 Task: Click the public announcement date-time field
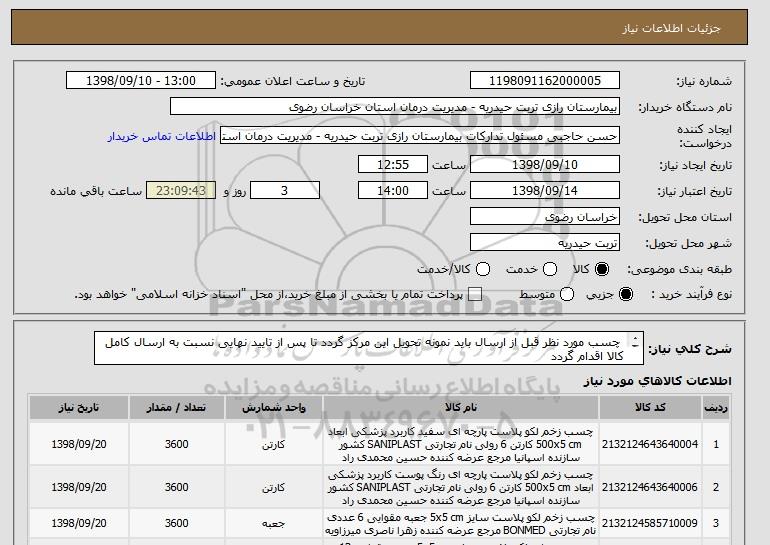click(141, 81)
